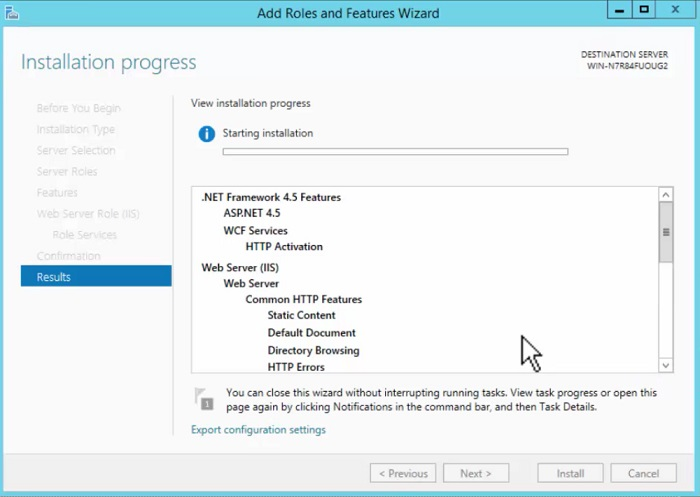Select .NET Framework 4.5 Features entry

pyautogui.click(x=271, y=197)
